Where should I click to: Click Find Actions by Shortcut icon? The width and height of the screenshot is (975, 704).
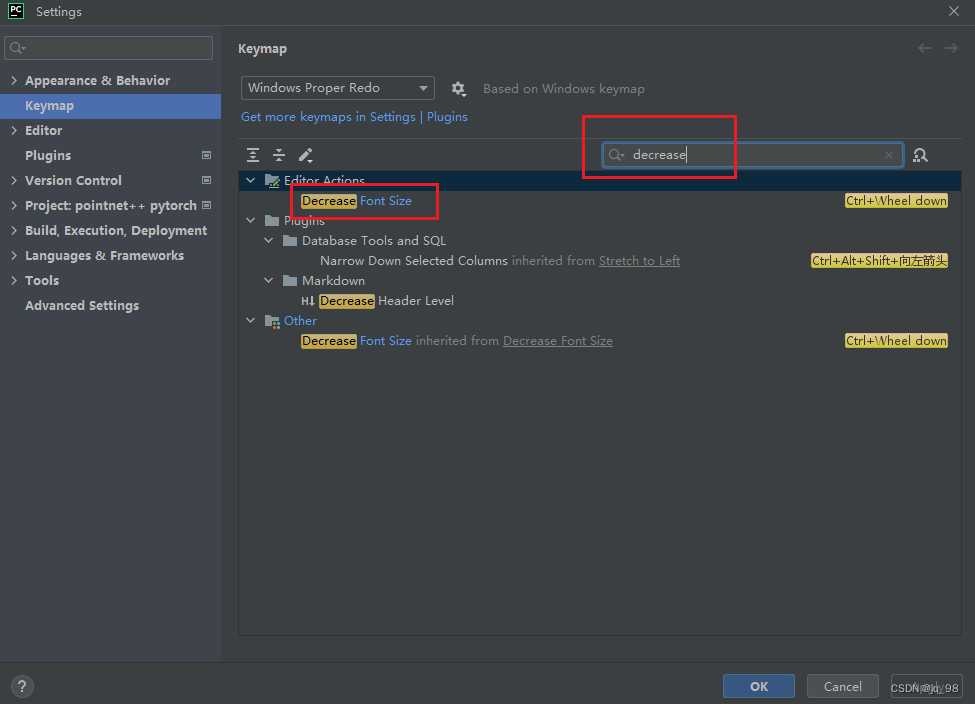pyautogui.click(x=920, y=155)
